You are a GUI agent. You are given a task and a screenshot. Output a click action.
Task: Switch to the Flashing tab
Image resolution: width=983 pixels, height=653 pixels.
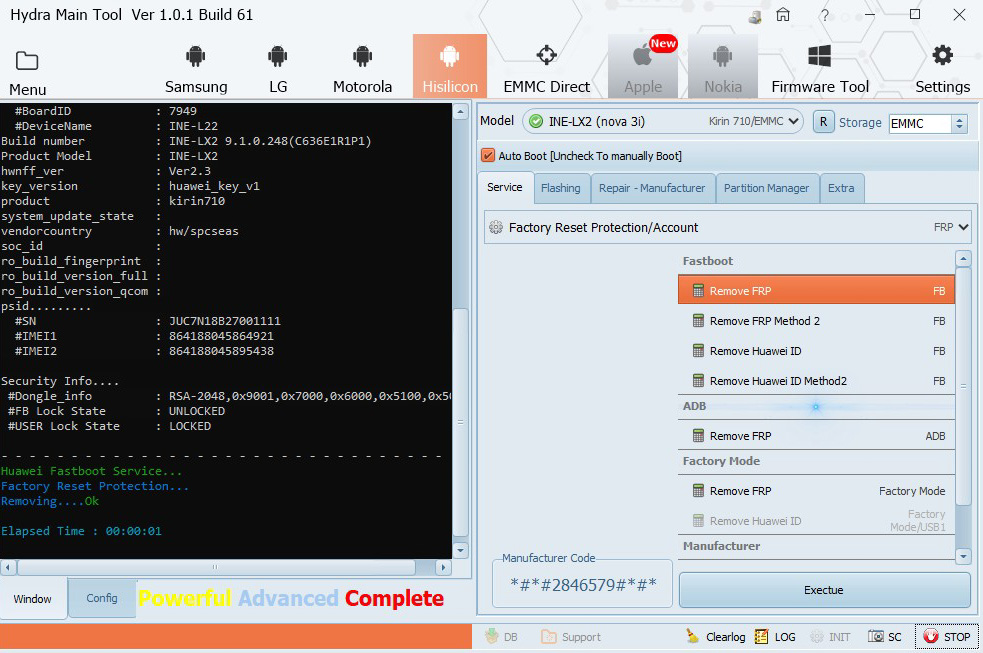pos(560,188)
